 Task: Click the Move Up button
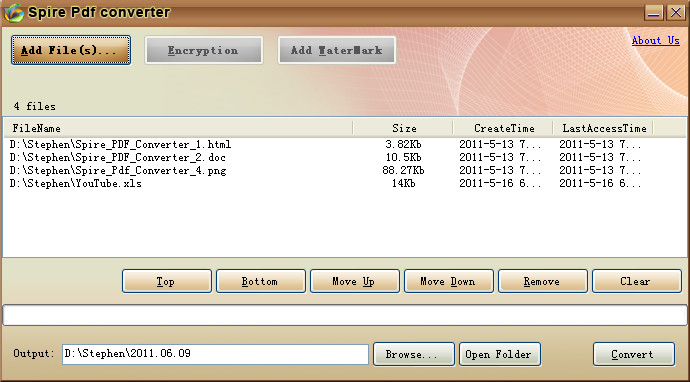pos(355,281)
